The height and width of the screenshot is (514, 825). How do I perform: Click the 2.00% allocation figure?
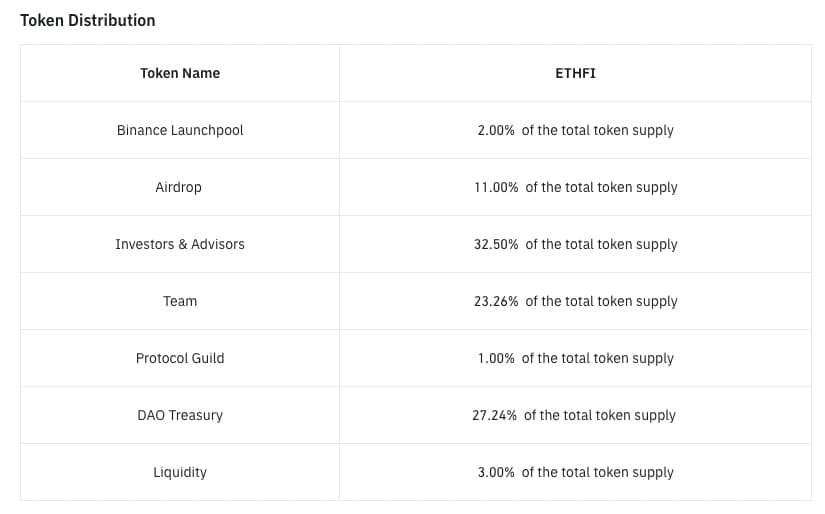(x=495, y=130)
